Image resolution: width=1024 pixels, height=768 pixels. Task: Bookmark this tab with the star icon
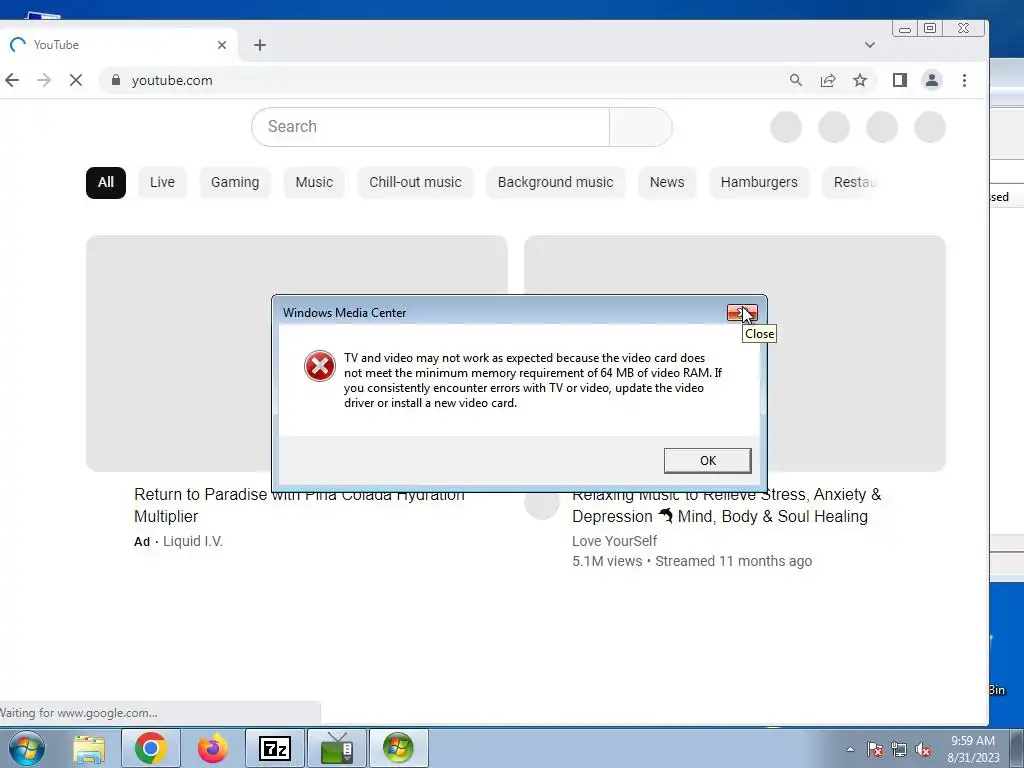(860, 80)
